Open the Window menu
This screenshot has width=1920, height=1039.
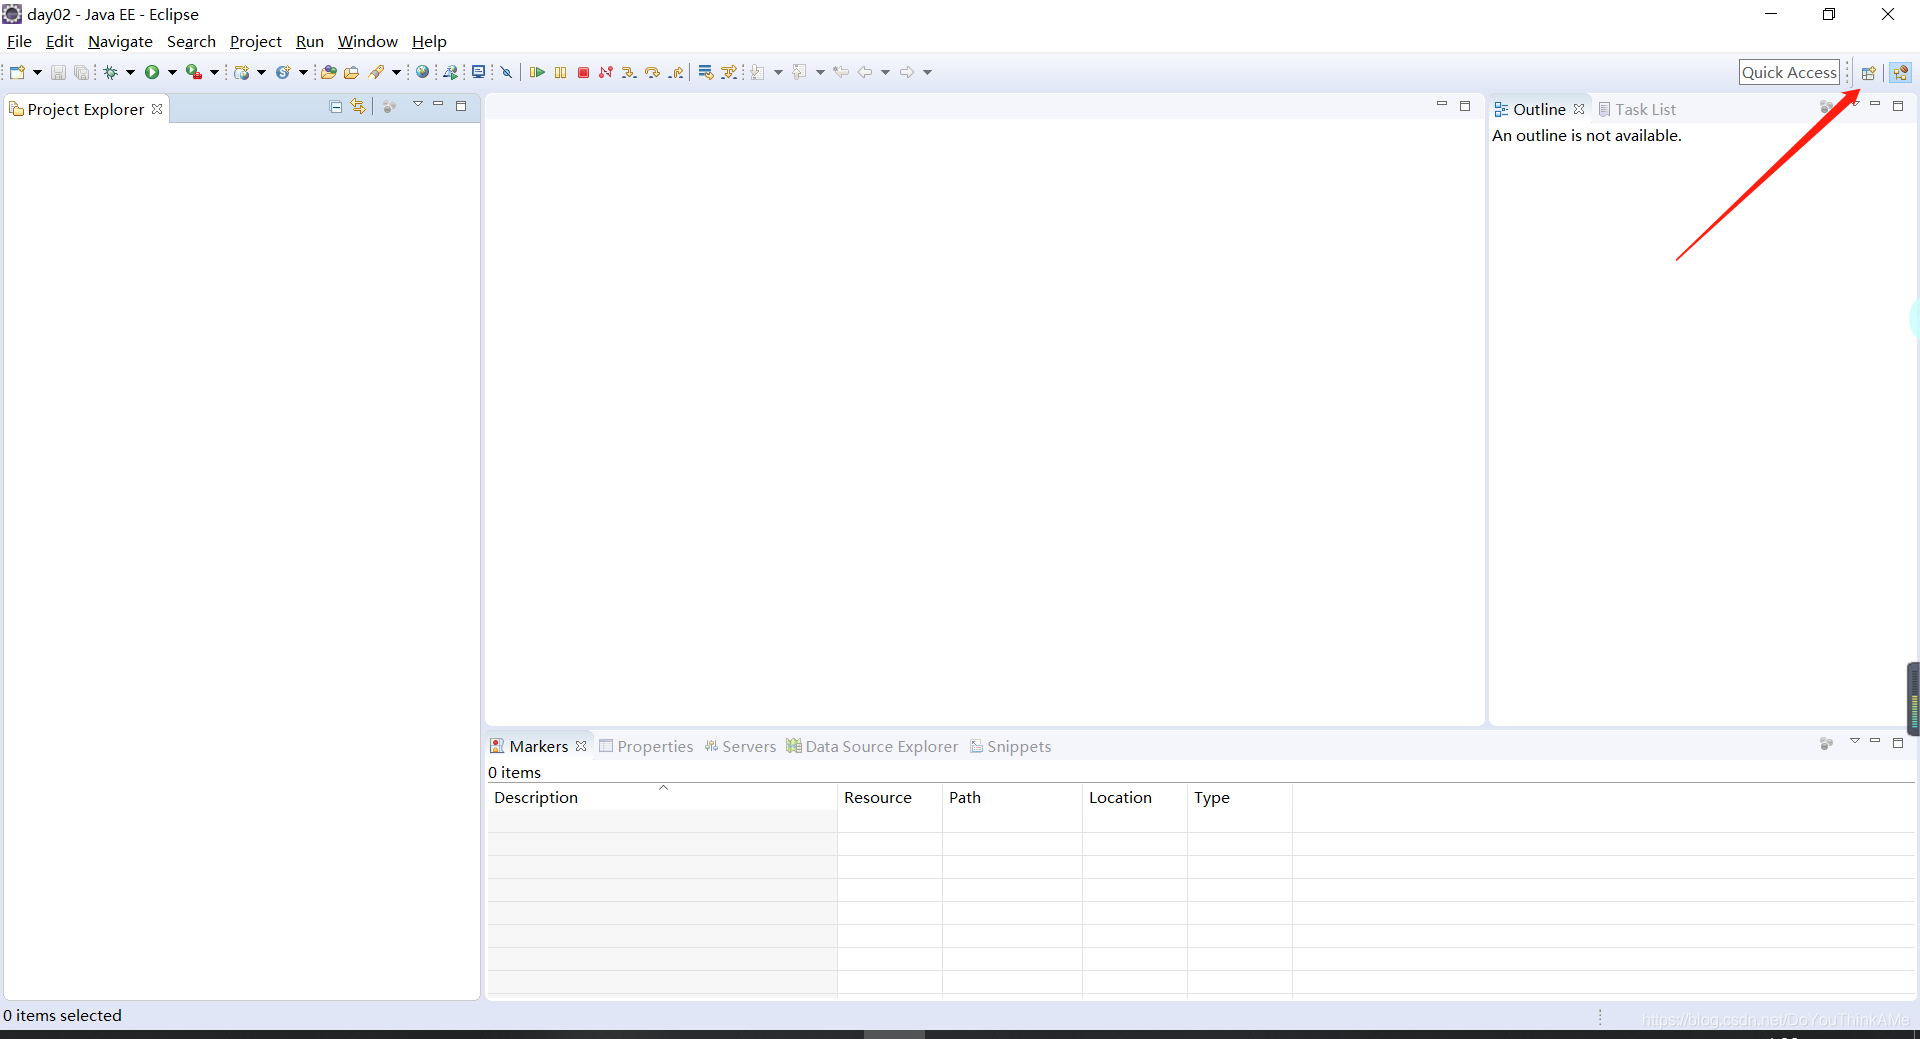tap(367, 42)
